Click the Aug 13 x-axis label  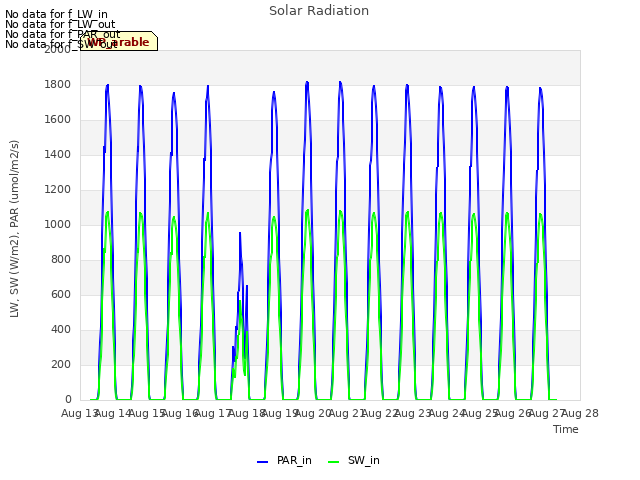click(80, 413)
